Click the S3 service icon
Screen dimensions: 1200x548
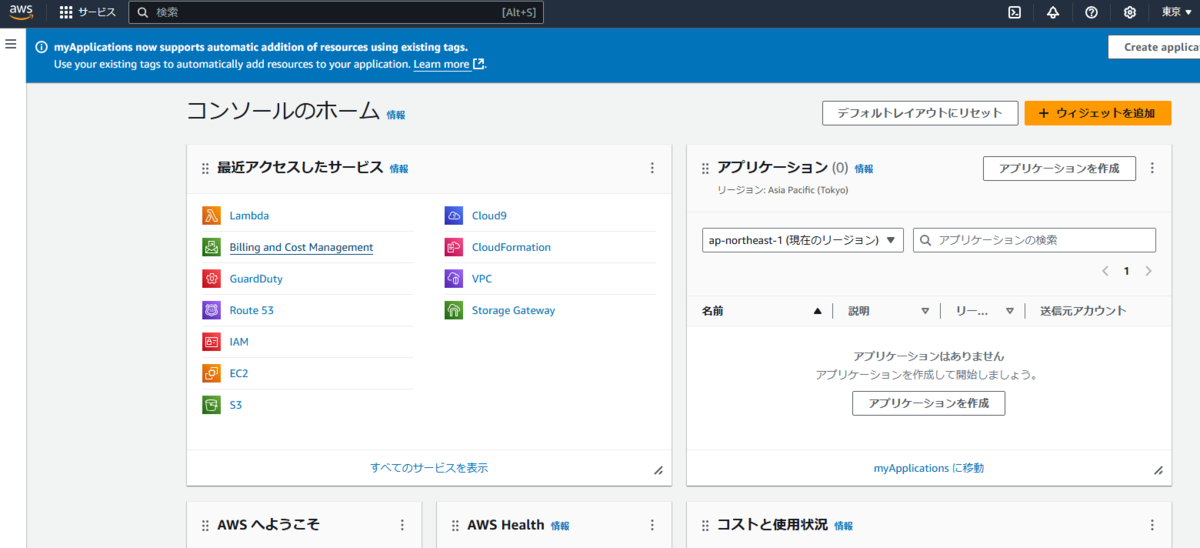211,405
